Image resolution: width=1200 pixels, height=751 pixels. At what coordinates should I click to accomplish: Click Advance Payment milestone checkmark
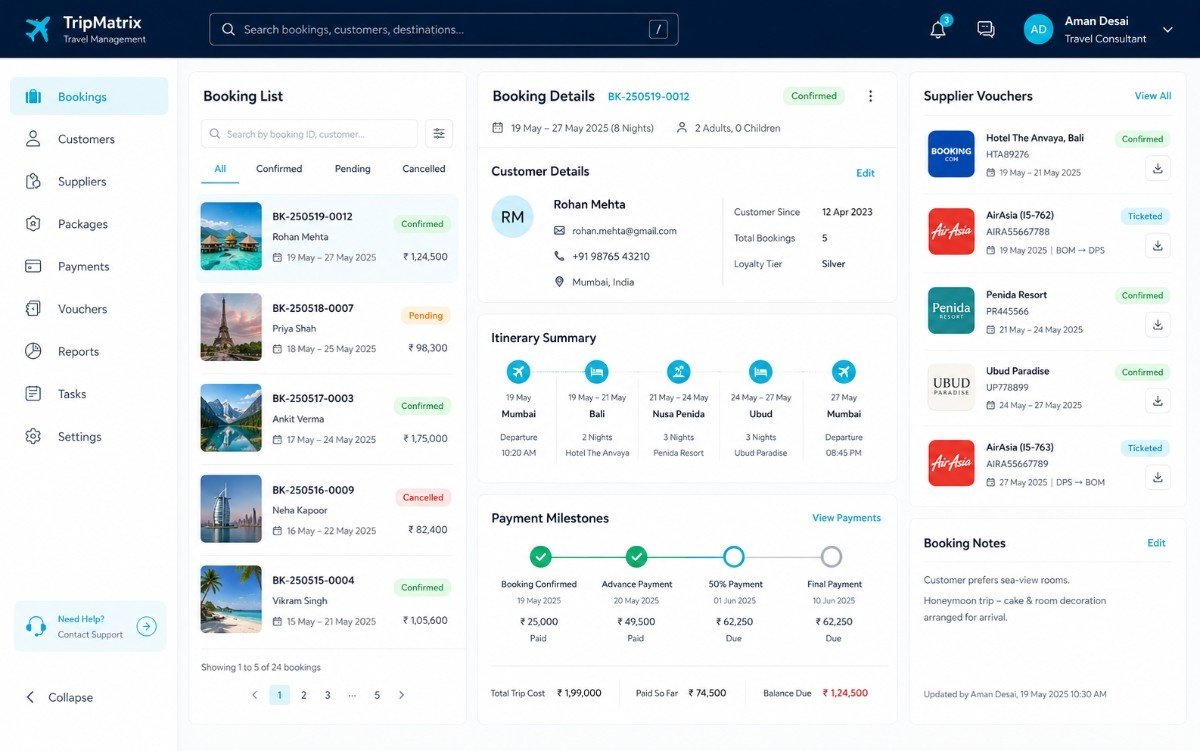[x=637, y=557]
